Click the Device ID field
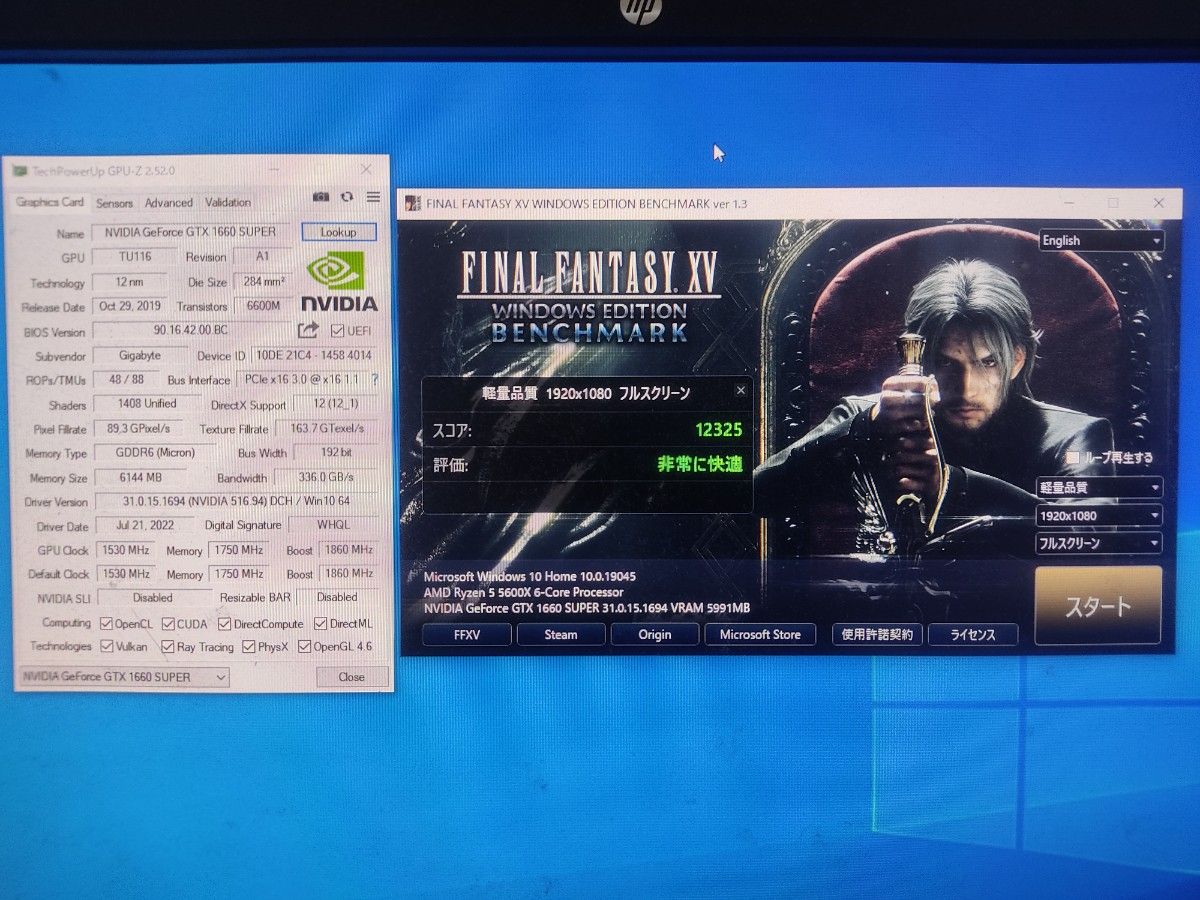The height and width of the screenshot is (900, 1200). coord(313,355)
